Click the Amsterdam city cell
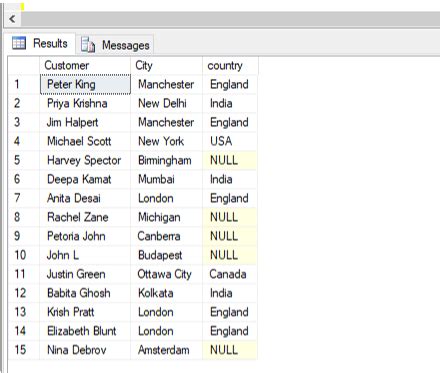The image size is (444, 373). (x=166, y=350)
